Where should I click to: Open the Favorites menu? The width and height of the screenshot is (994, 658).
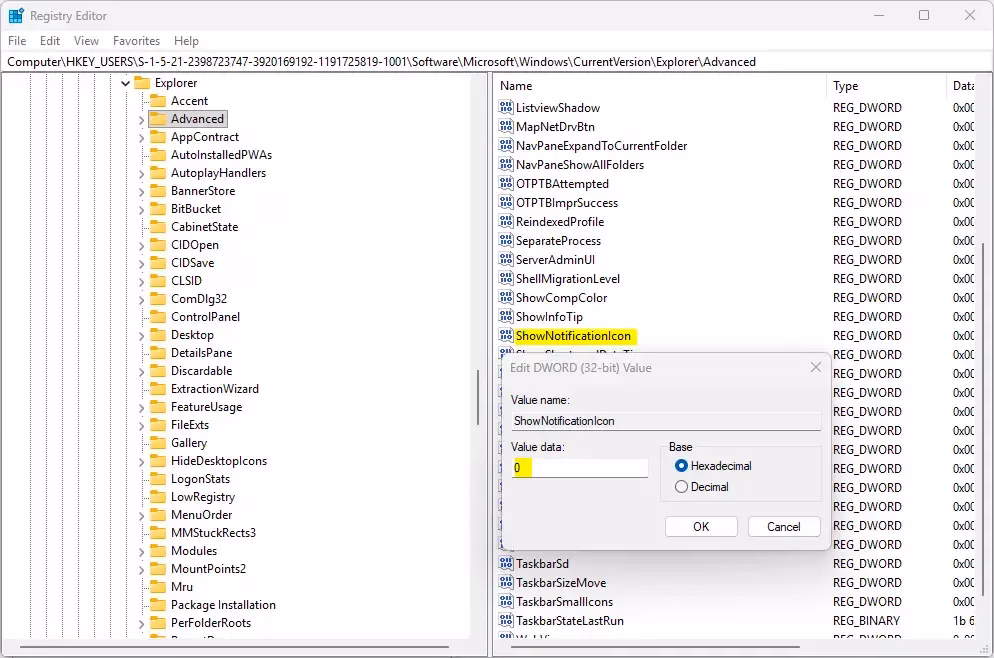coord(136,41)
